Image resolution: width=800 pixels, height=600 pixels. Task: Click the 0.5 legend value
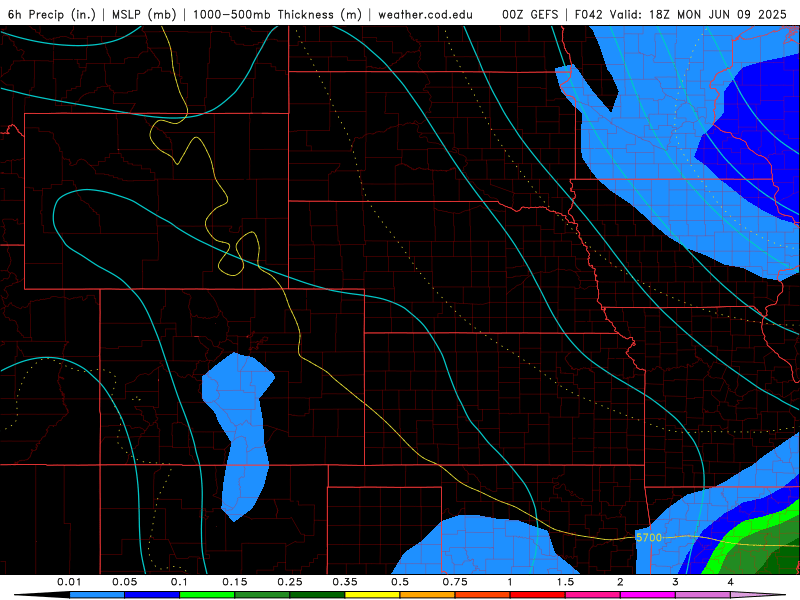[x=400, y=582]
